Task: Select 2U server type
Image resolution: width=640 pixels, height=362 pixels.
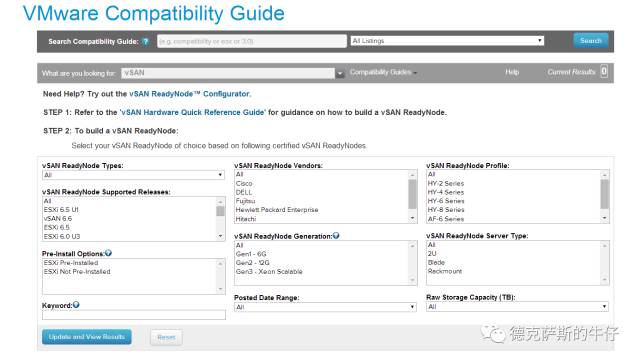Action: [432, 253]
